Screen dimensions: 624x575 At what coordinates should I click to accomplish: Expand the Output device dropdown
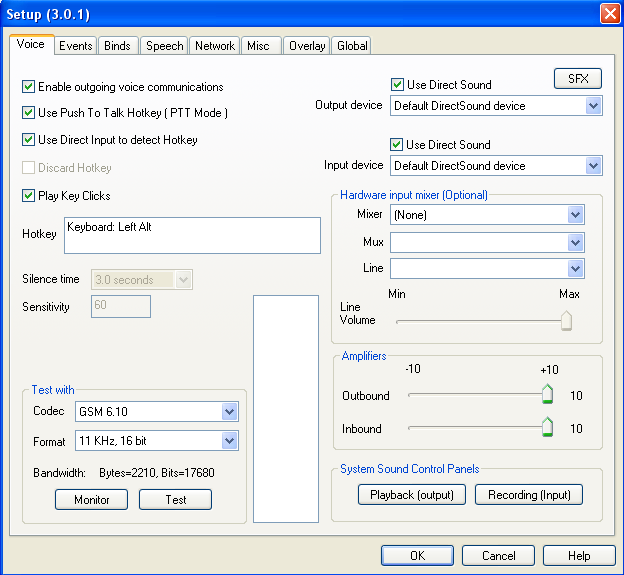click(x=593, y=105)
